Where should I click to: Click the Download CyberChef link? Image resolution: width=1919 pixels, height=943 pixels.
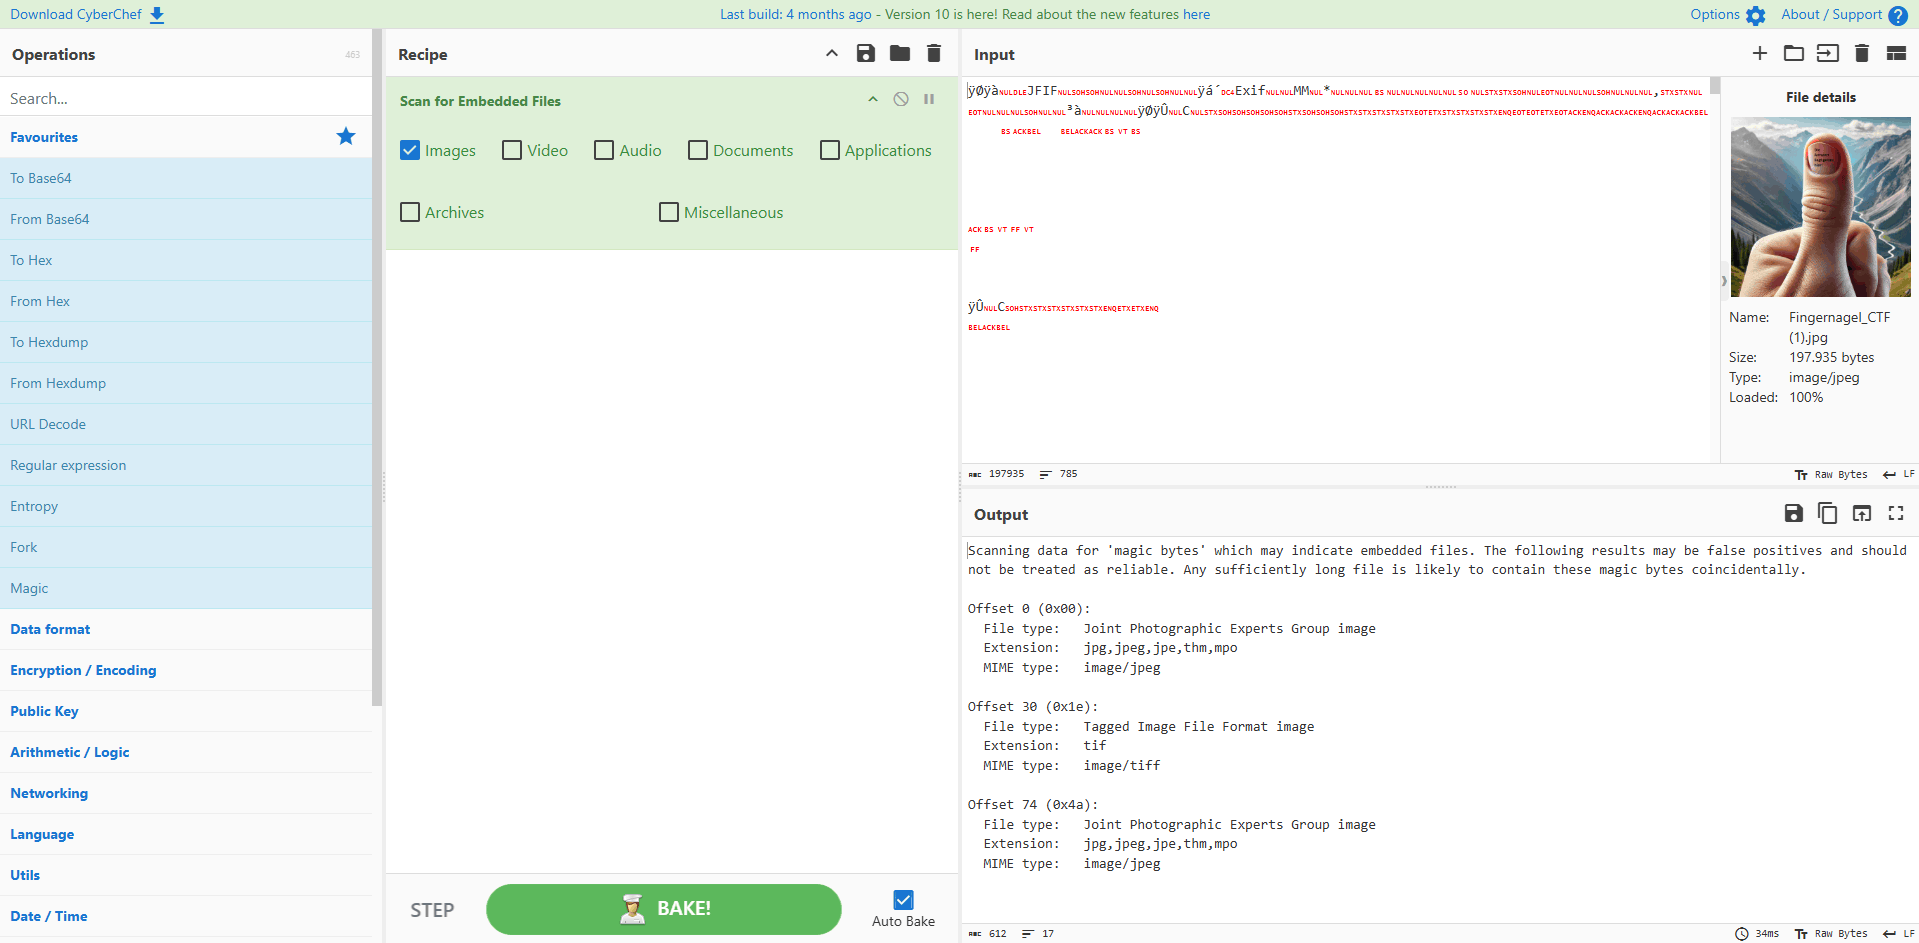tap(86, 15)
